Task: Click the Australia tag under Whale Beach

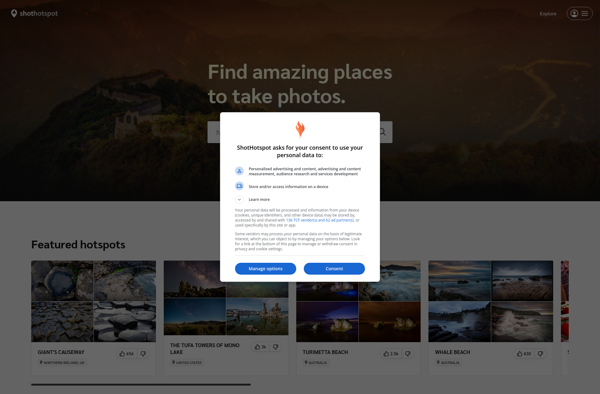Action: point(448,362)
